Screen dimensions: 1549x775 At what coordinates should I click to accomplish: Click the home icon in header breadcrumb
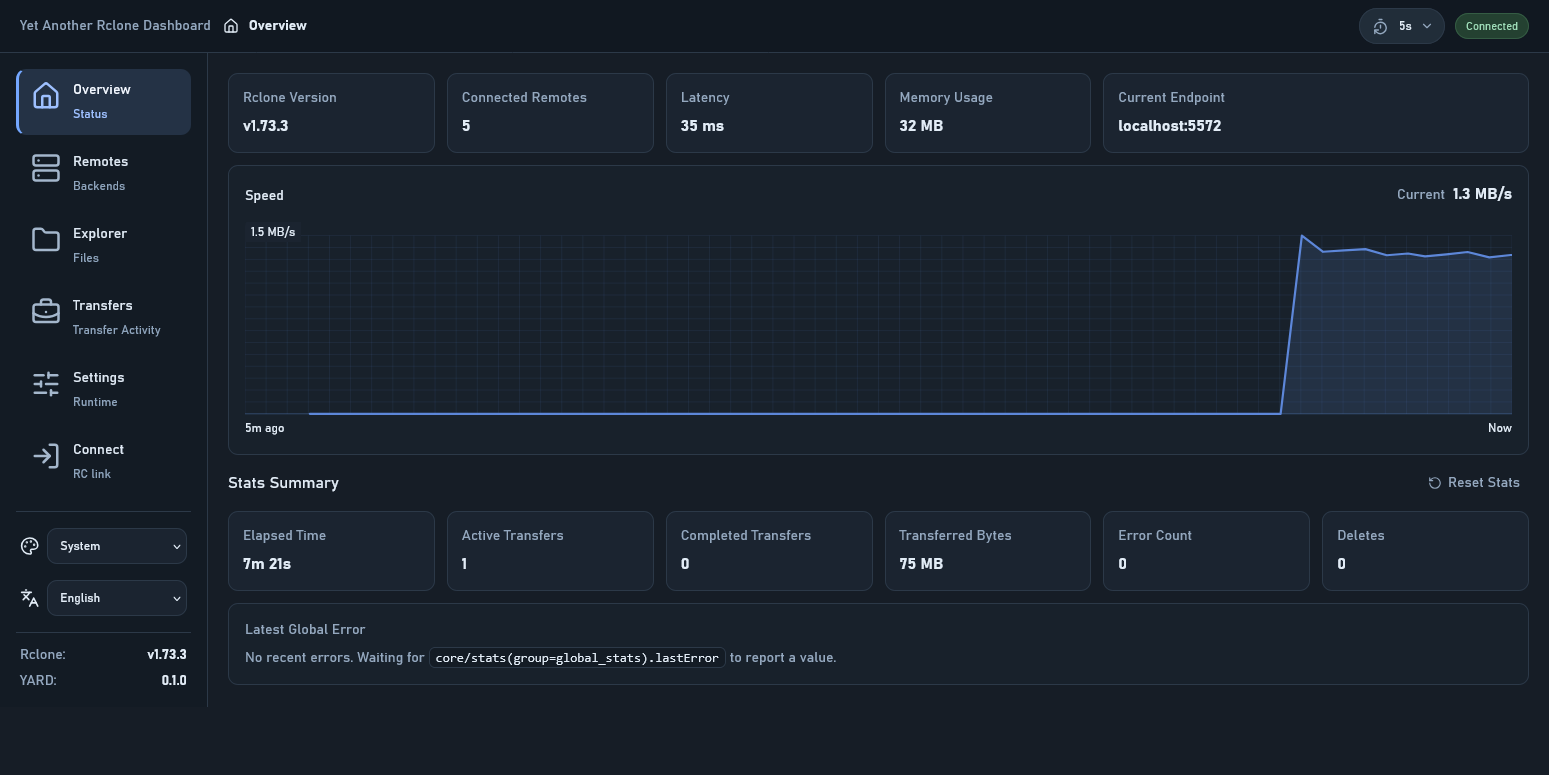(231, 26)
